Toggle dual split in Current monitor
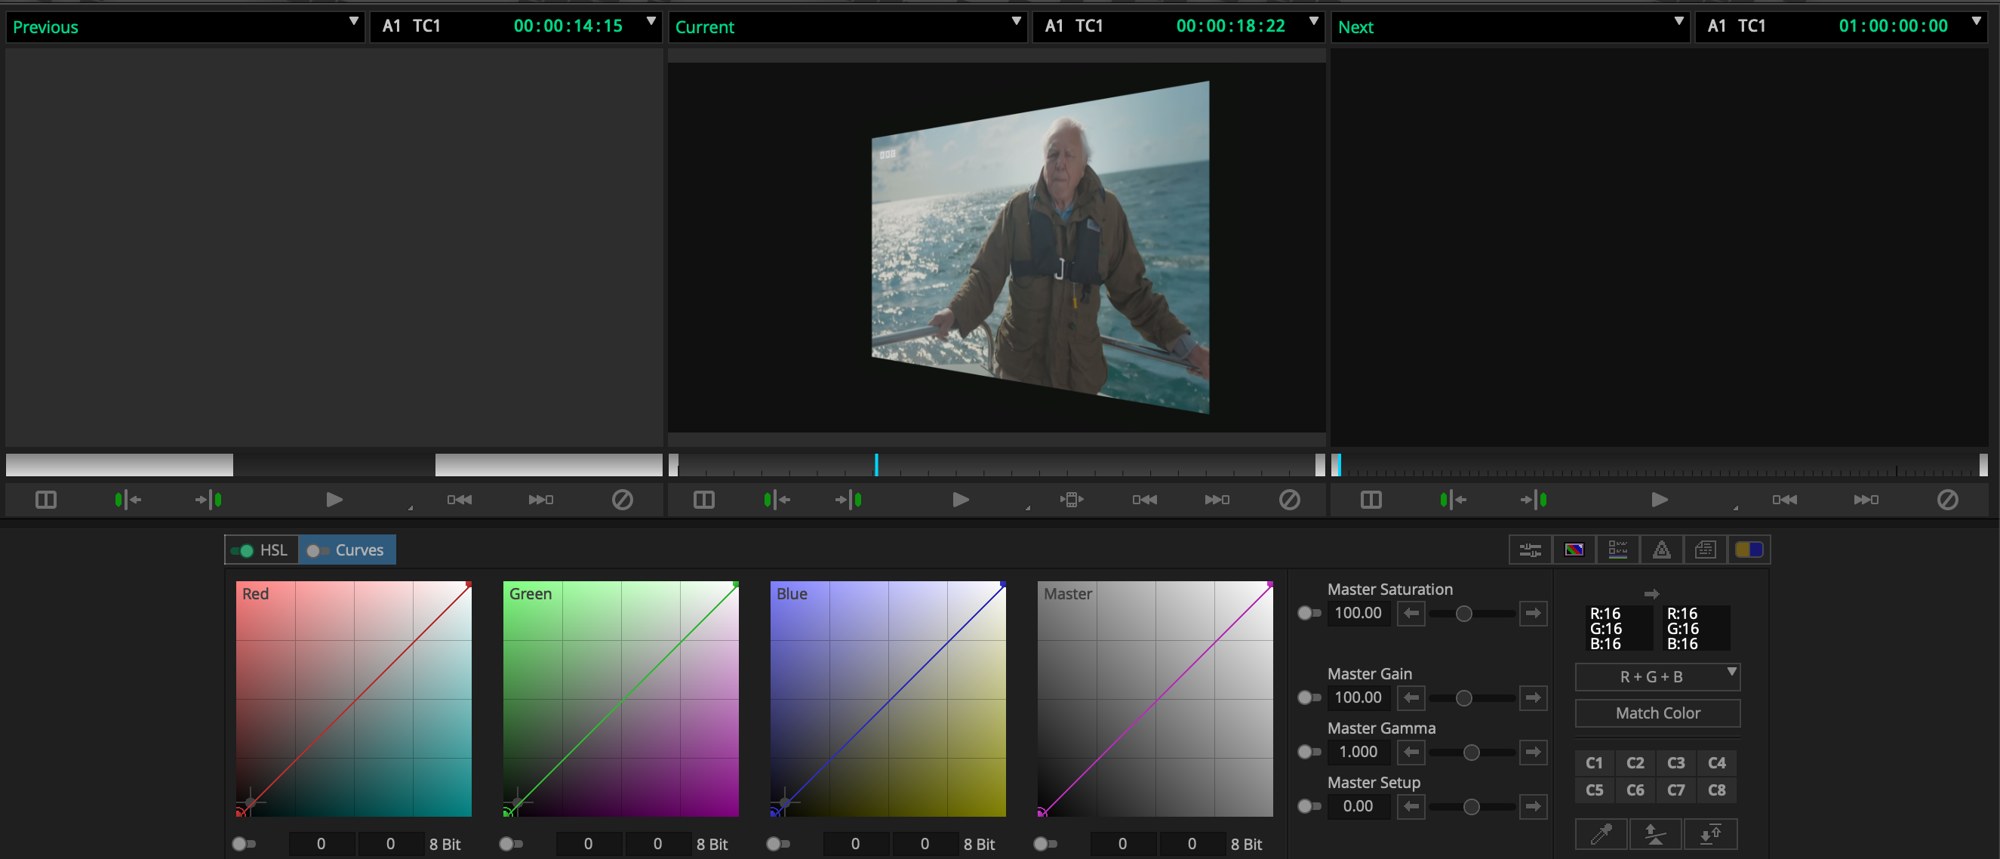 [x=704, y=499]
